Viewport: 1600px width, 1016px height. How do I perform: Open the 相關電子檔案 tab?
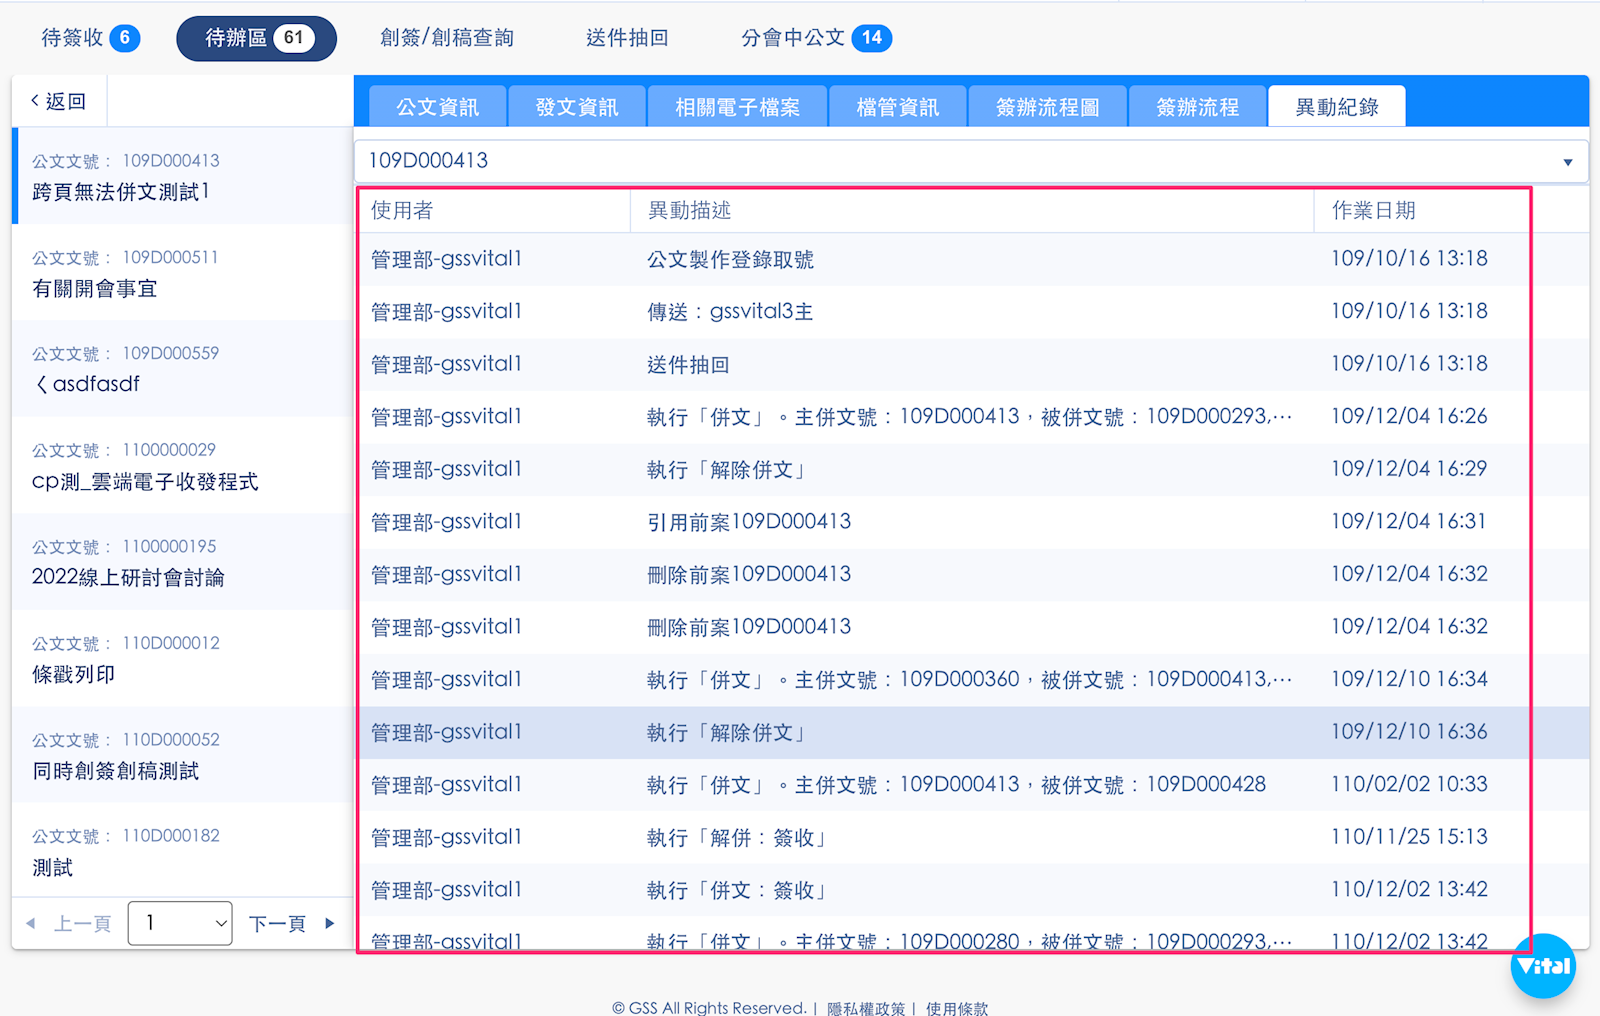pyautogui.click(x=737, y=107)
